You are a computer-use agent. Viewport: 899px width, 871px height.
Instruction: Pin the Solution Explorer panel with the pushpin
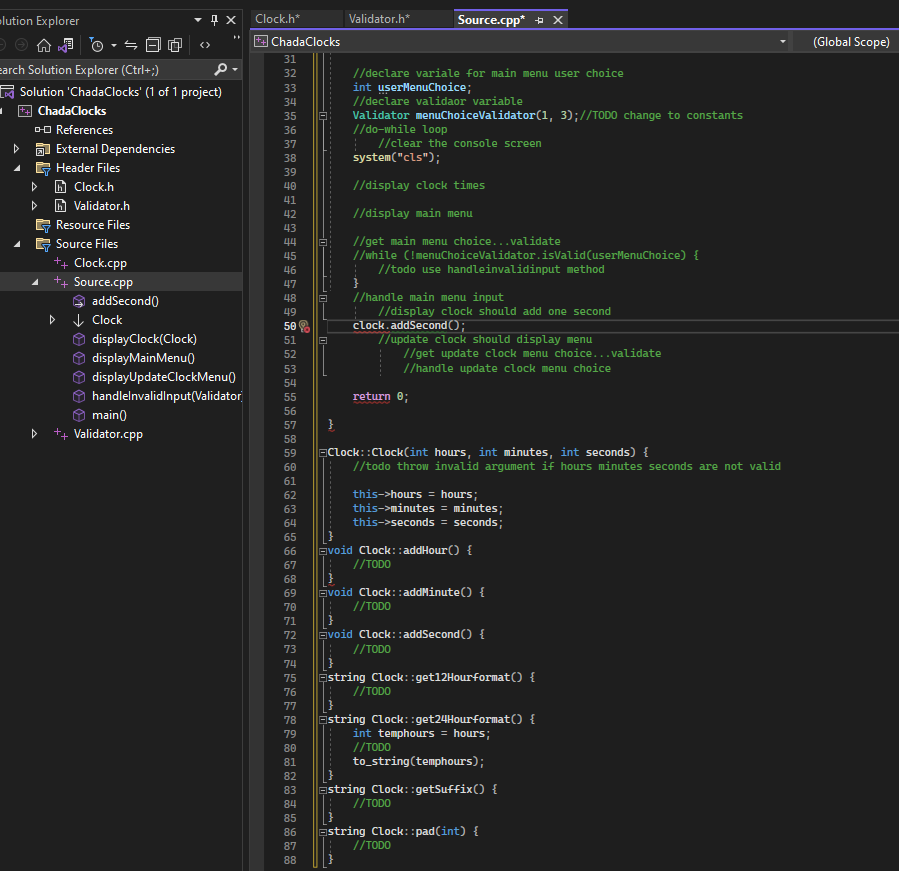click(x=214, y=20)
